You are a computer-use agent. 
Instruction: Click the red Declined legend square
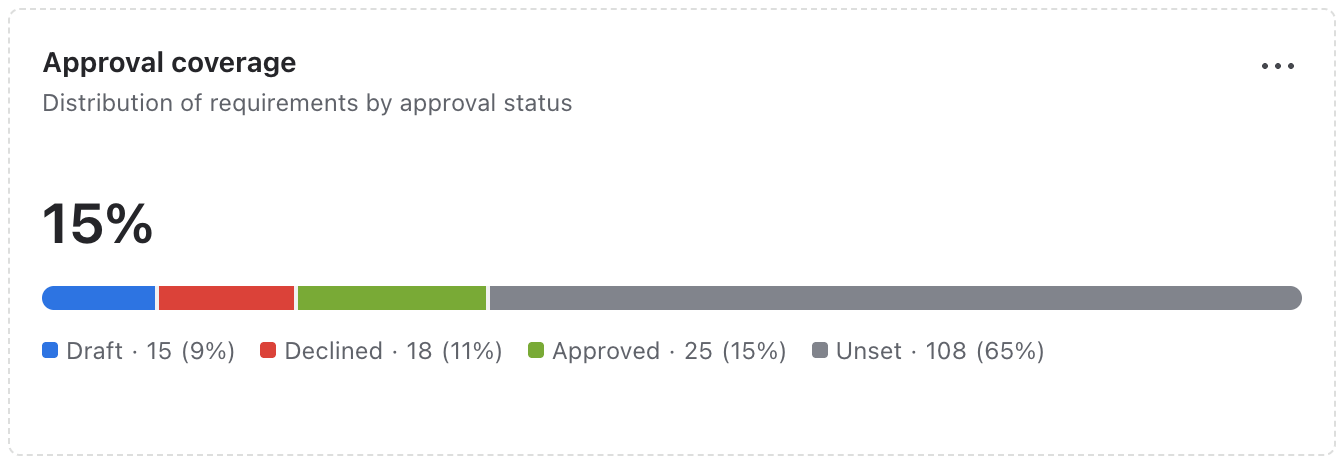[268, 351]
